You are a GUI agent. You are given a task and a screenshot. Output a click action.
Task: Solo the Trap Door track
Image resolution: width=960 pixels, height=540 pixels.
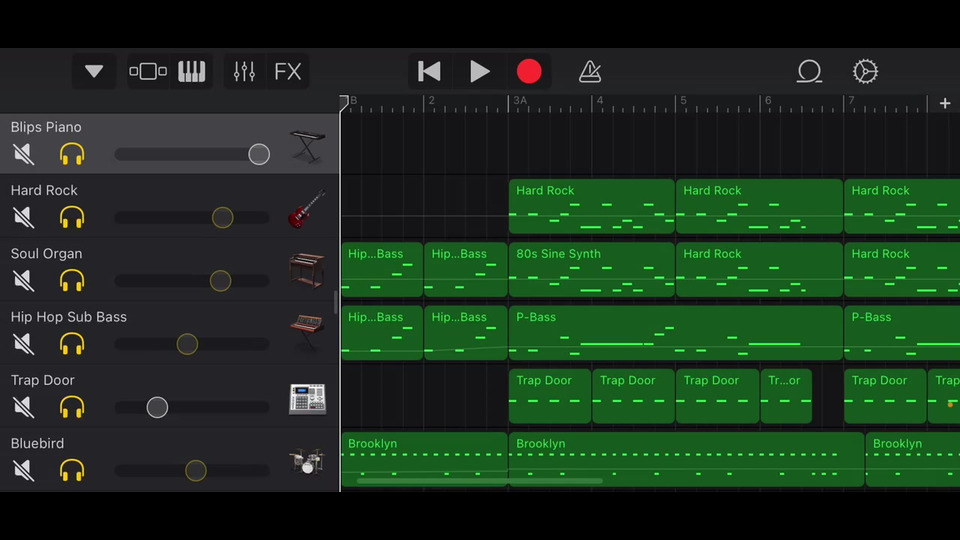pyautogui.click(x=72, y=407)
